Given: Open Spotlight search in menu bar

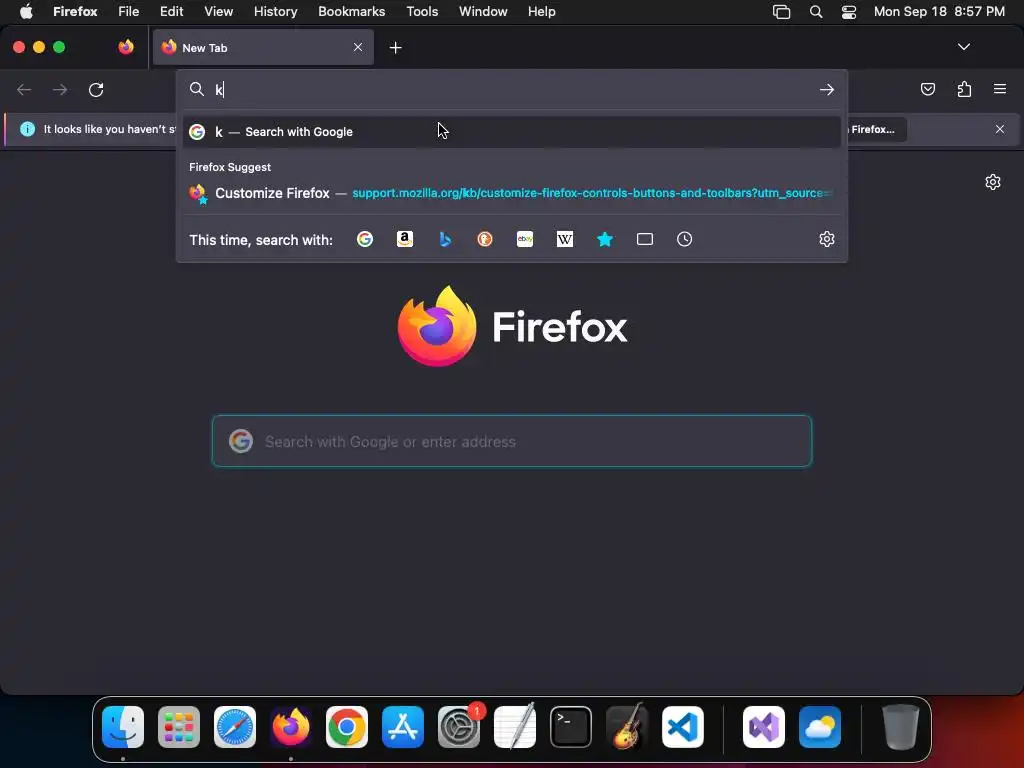Looking at the screenshot, I should (x=816, y=12).
